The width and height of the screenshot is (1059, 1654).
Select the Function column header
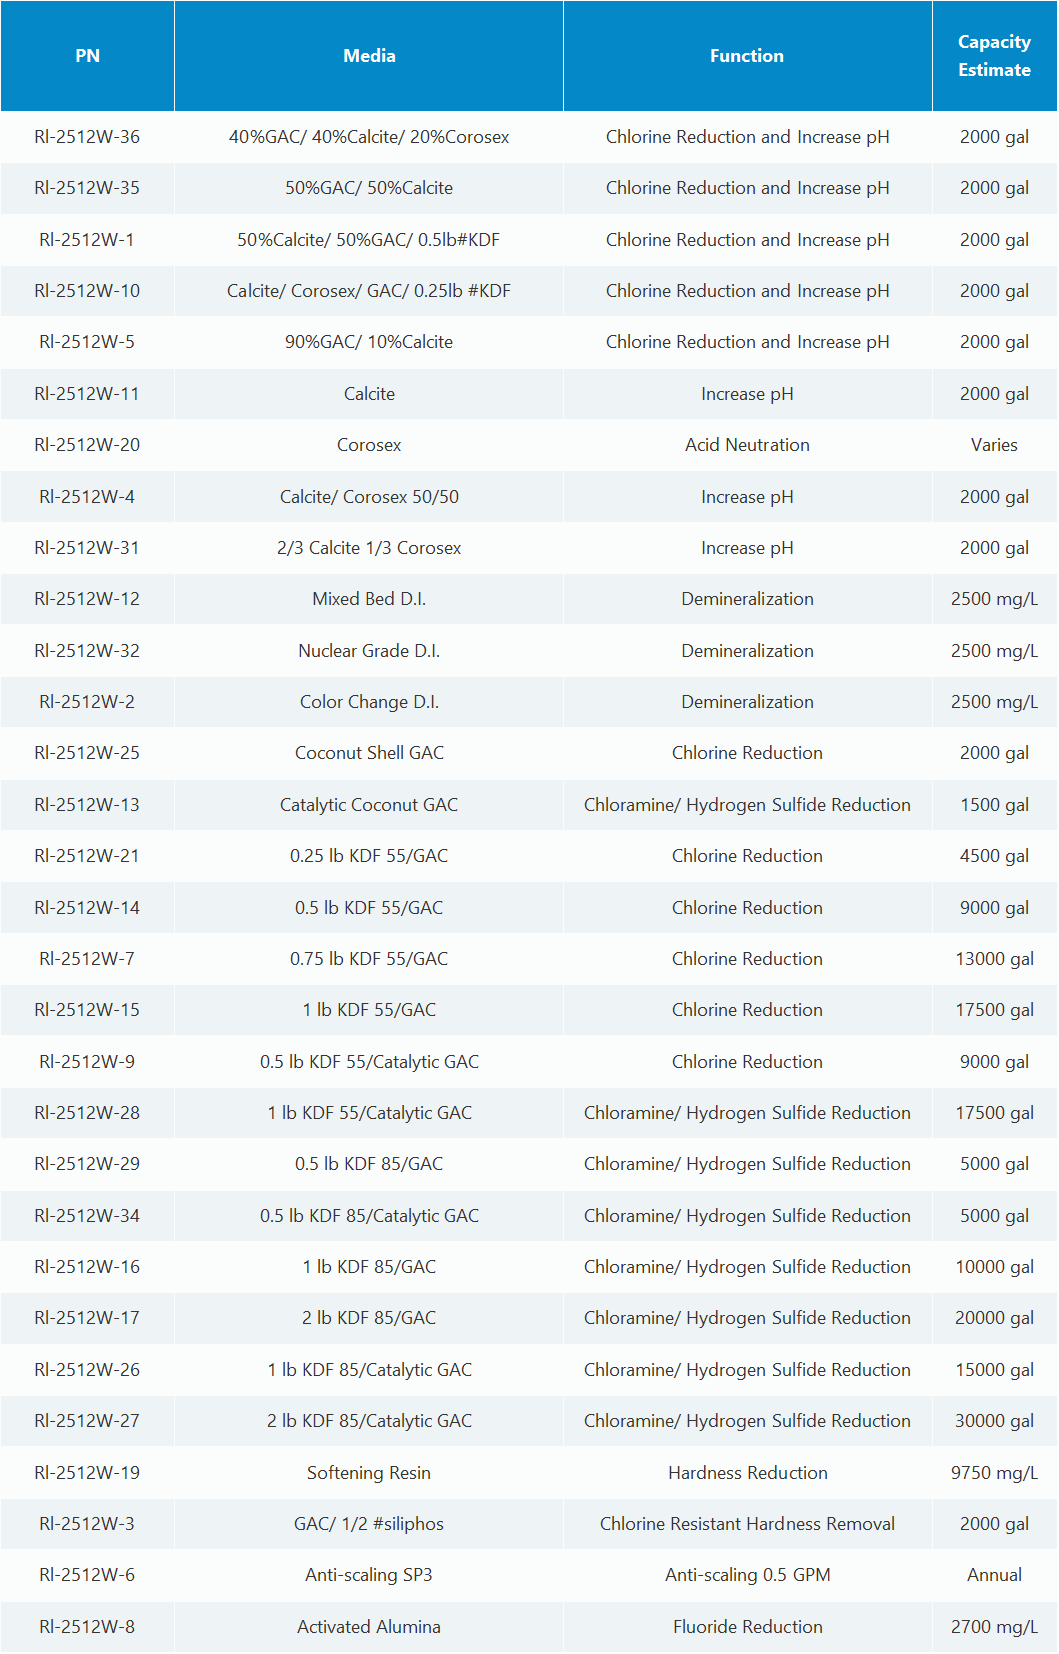(x=747, y=56)
